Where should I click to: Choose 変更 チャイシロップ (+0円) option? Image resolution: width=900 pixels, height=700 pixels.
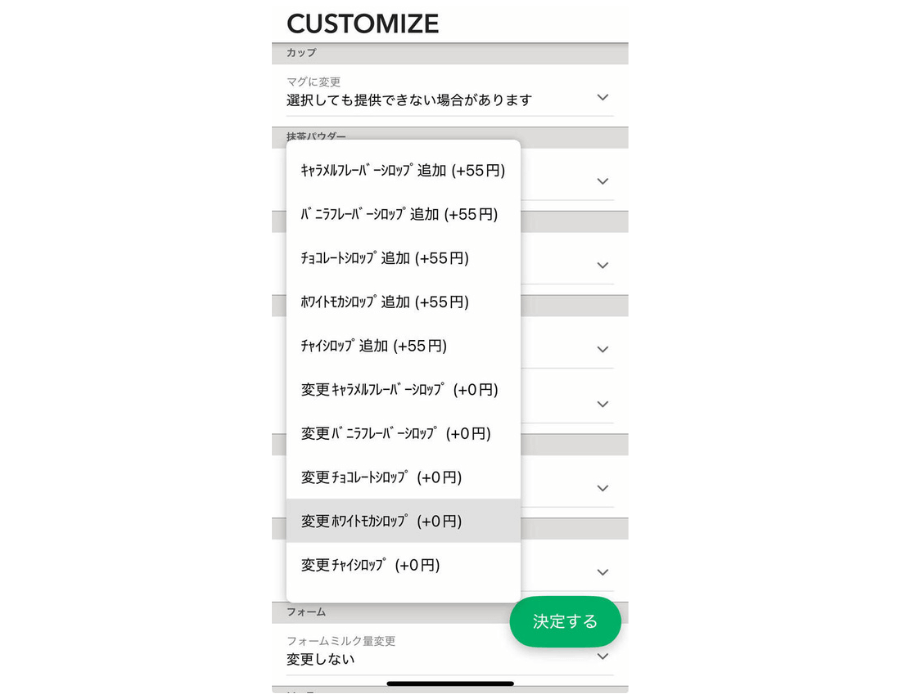point(371,565)
